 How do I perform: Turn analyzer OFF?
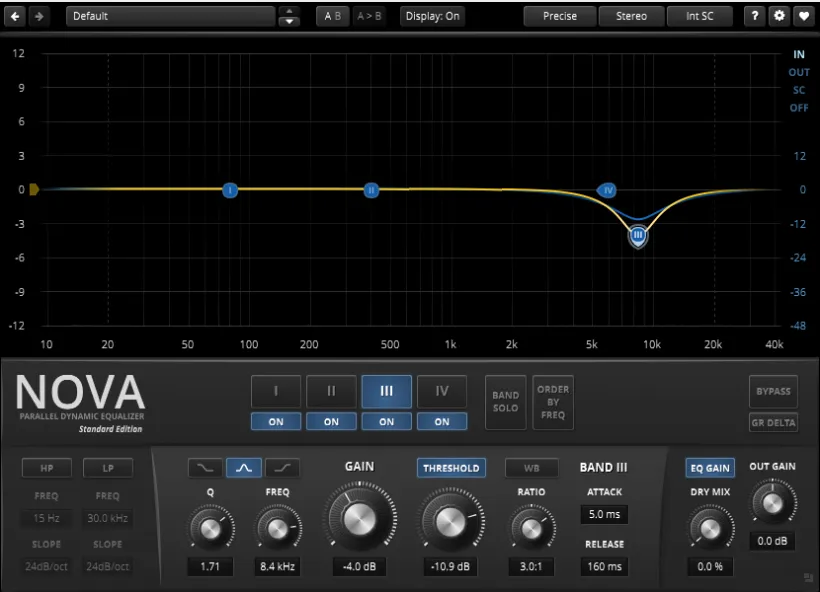[x=799, y=108]
